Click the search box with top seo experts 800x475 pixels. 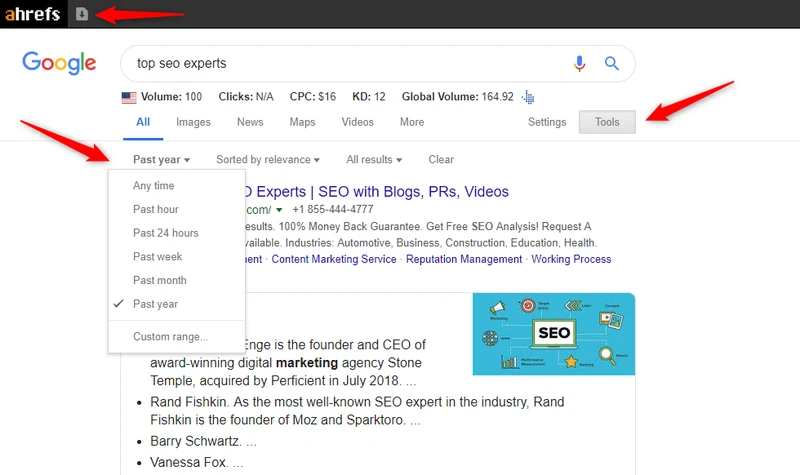378,63
